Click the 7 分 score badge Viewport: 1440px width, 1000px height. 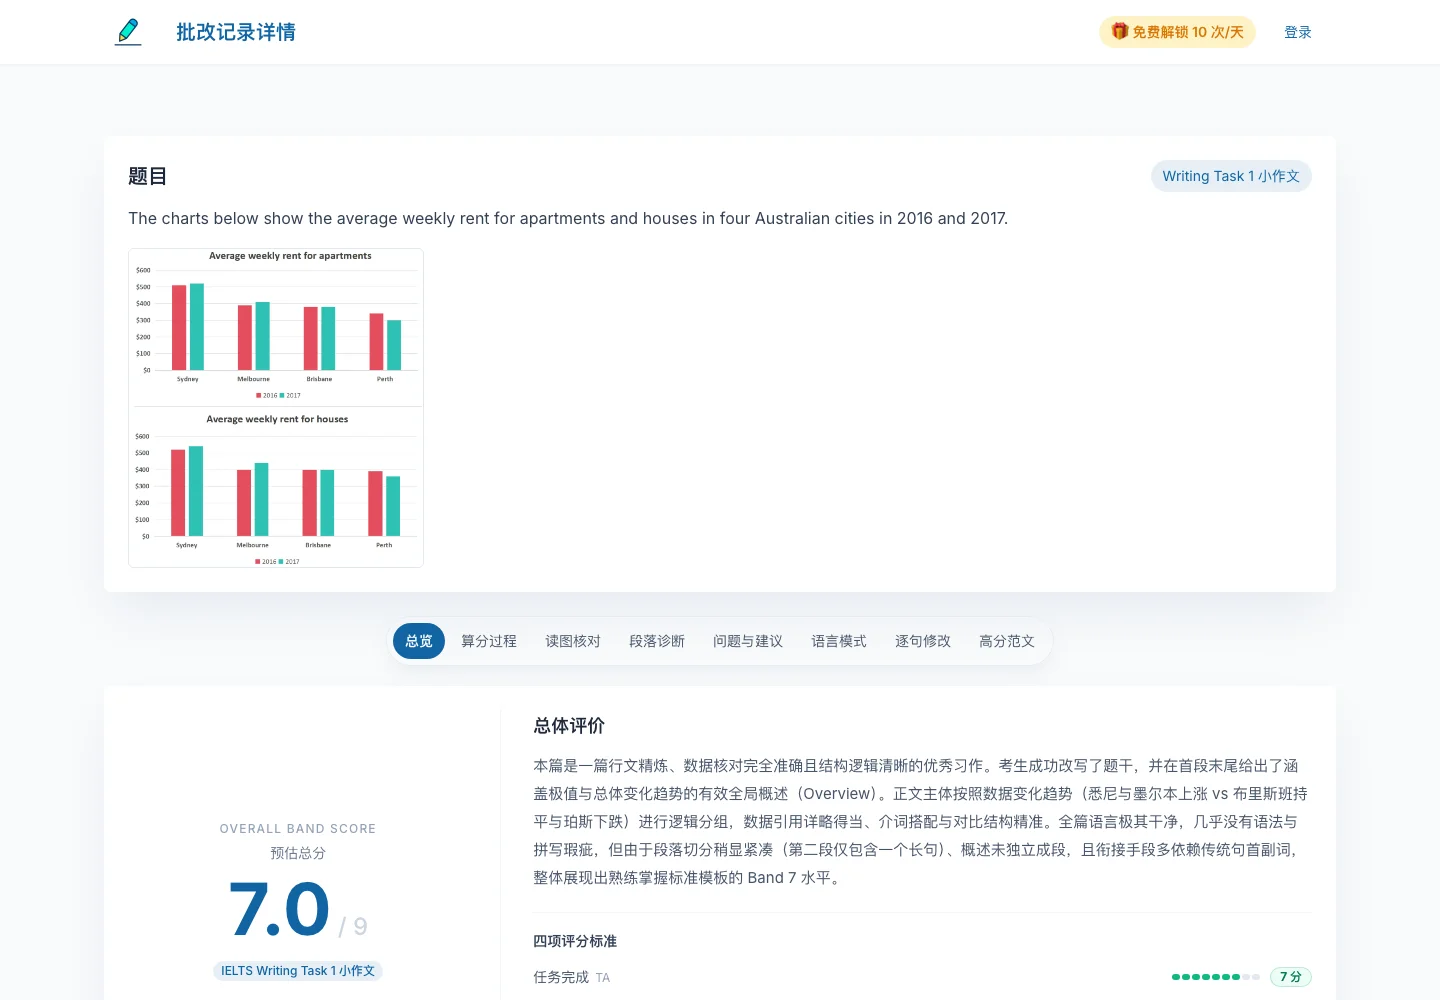[1290, 977]
